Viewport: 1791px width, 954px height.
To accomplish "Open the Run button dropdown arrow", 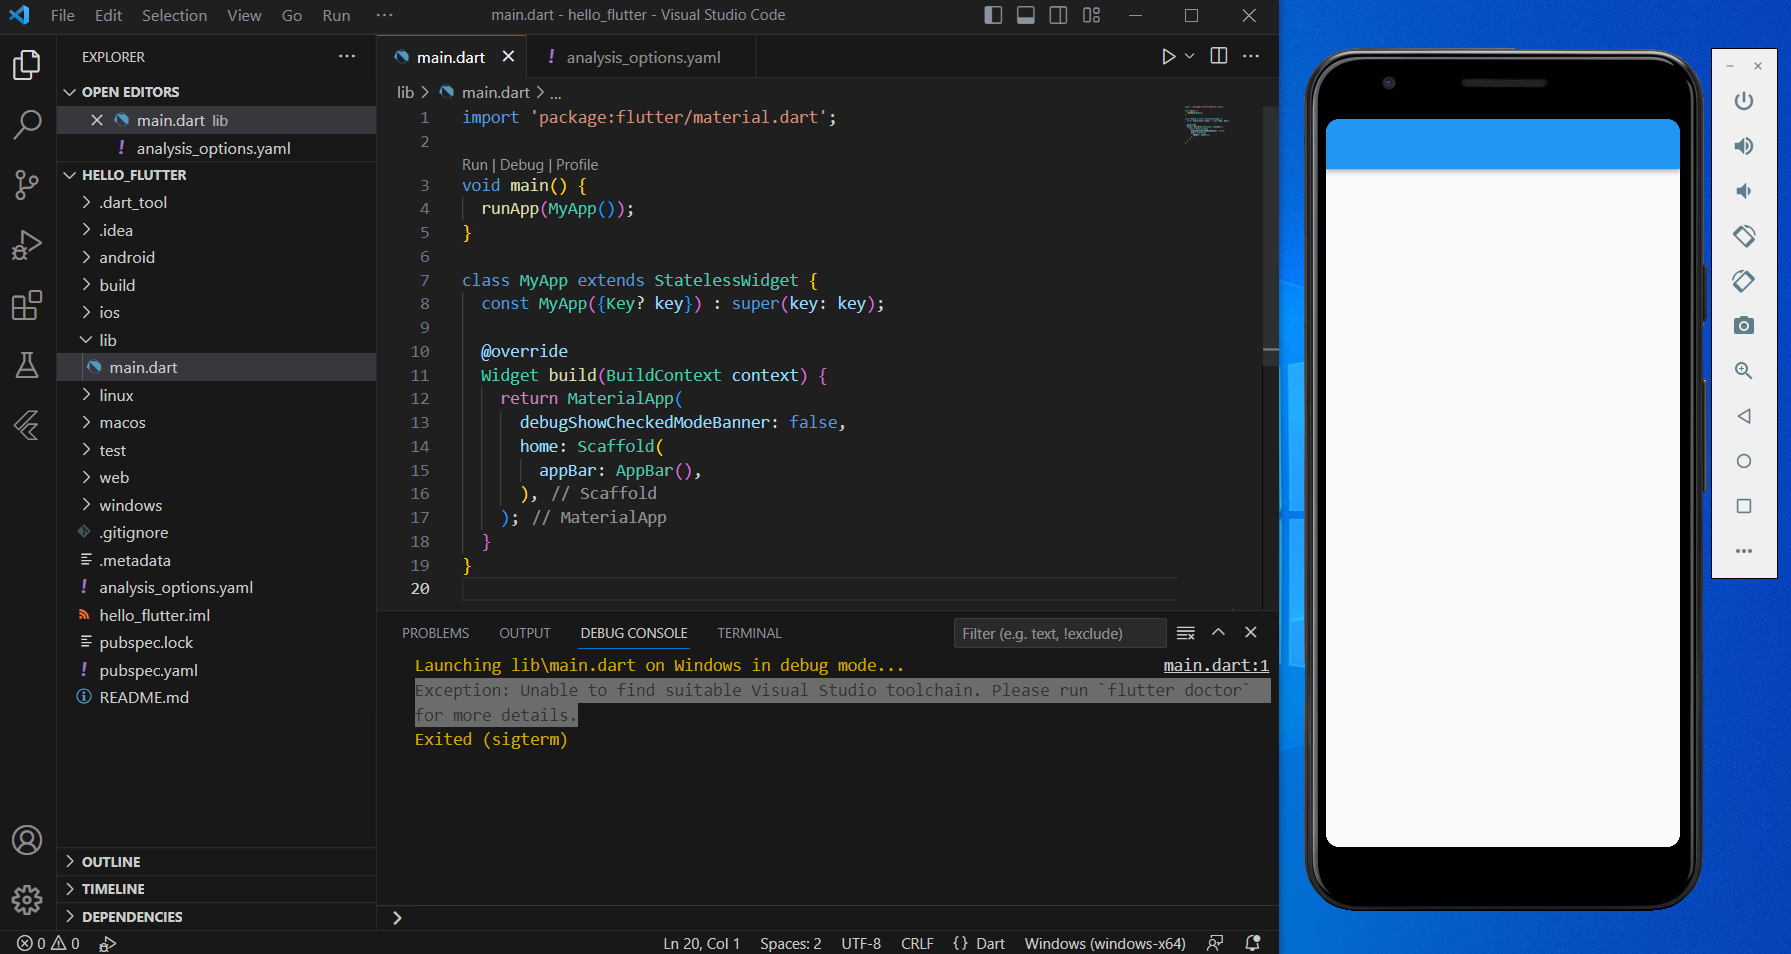I will point(1190,56).
